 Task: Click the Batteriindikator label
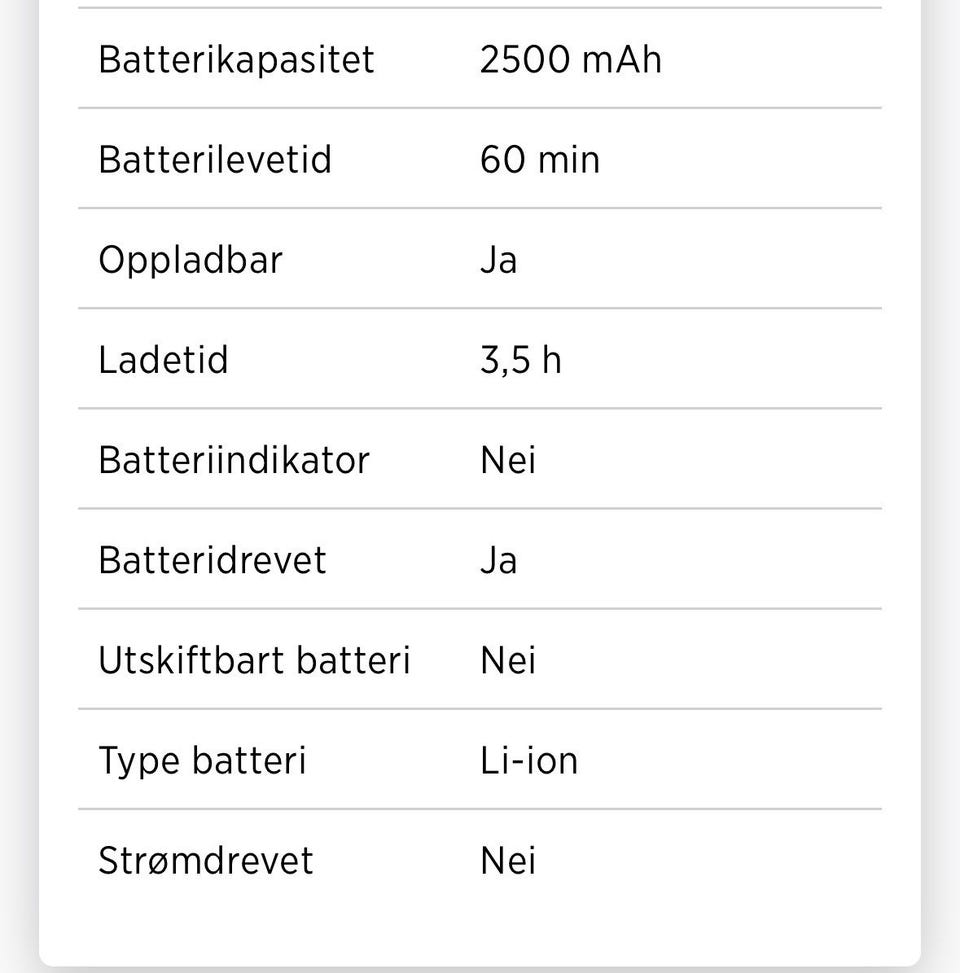click(234, 460)
